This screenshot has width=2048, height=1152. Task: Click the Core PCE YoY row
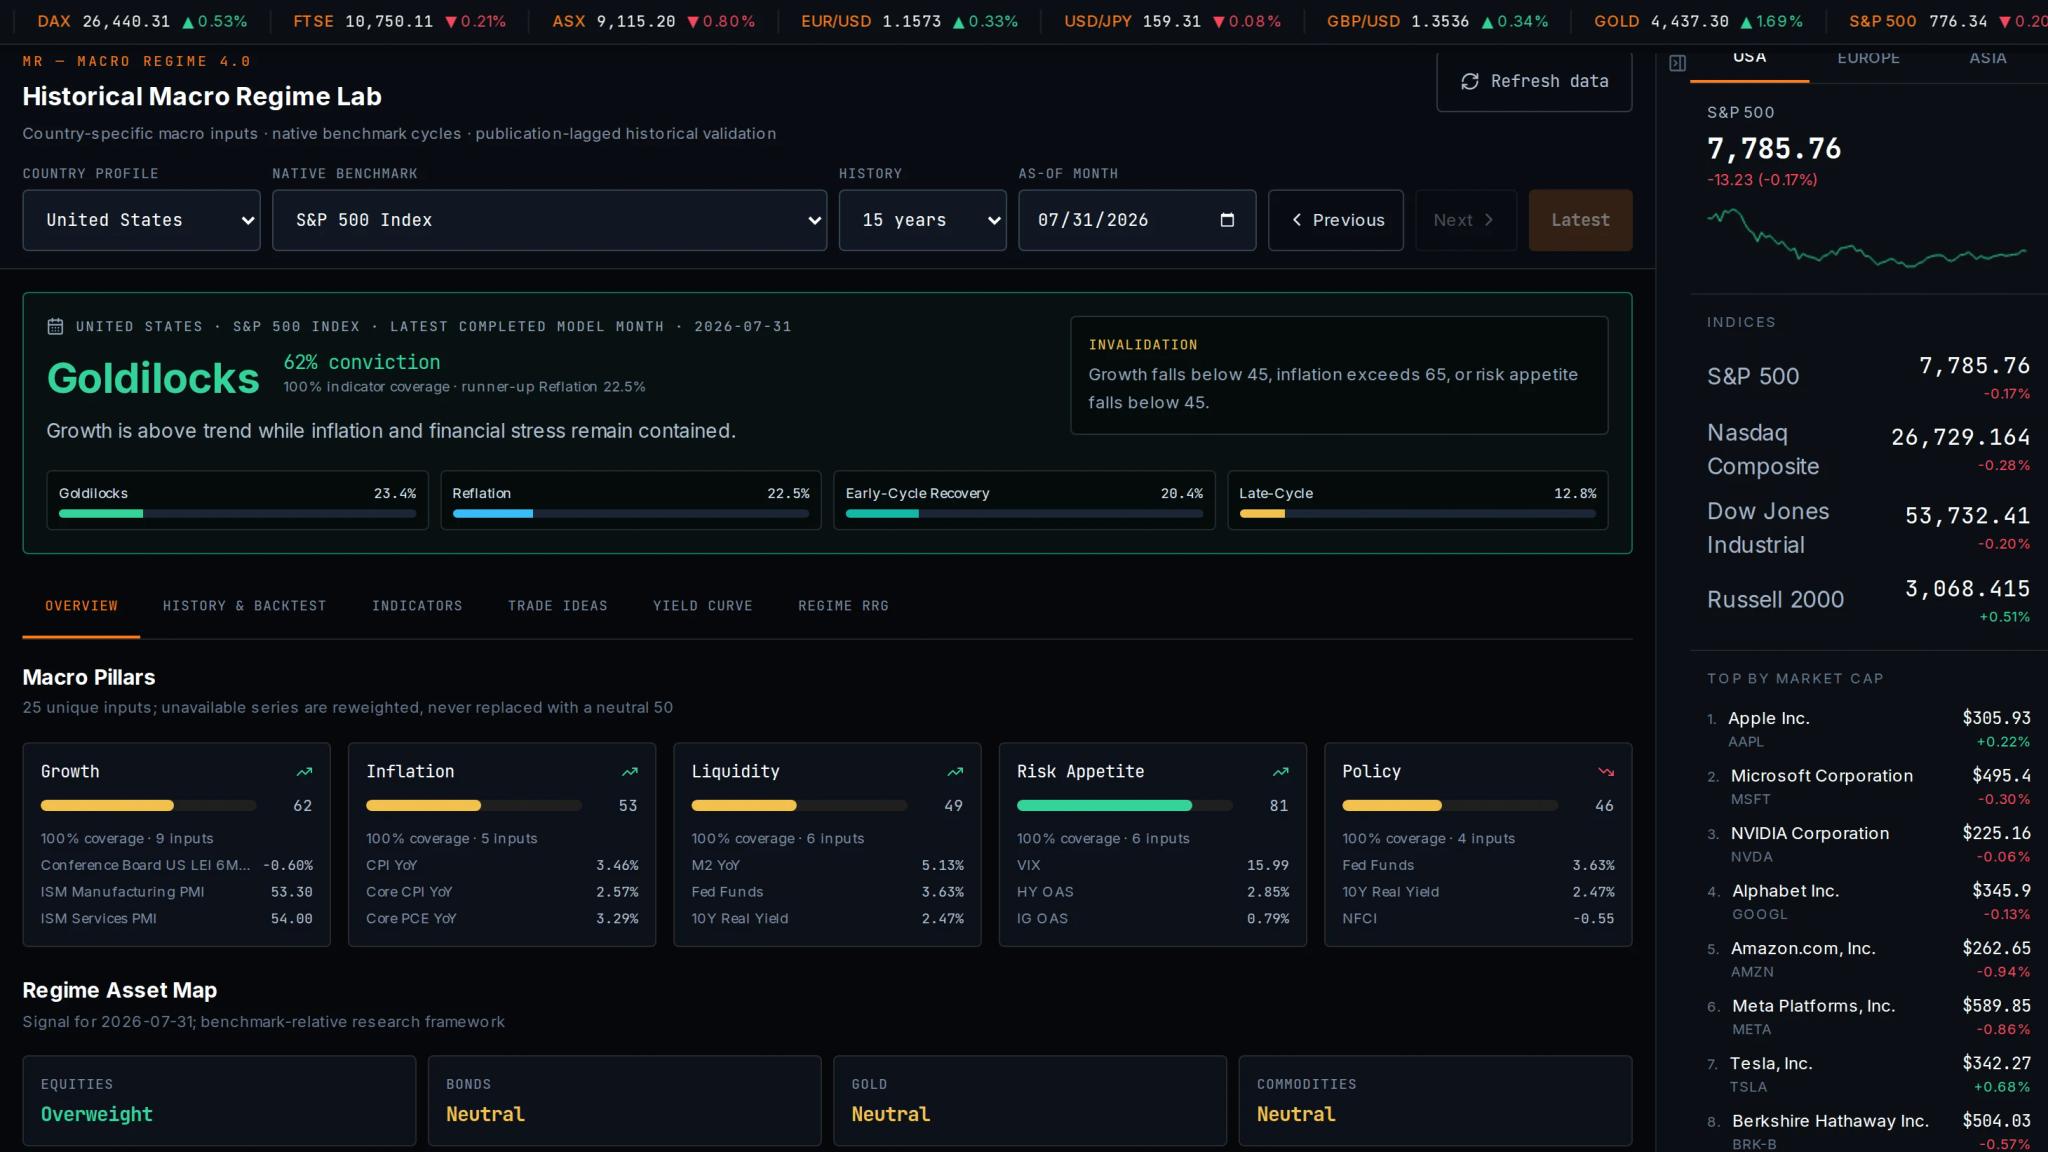click(502, 919)
